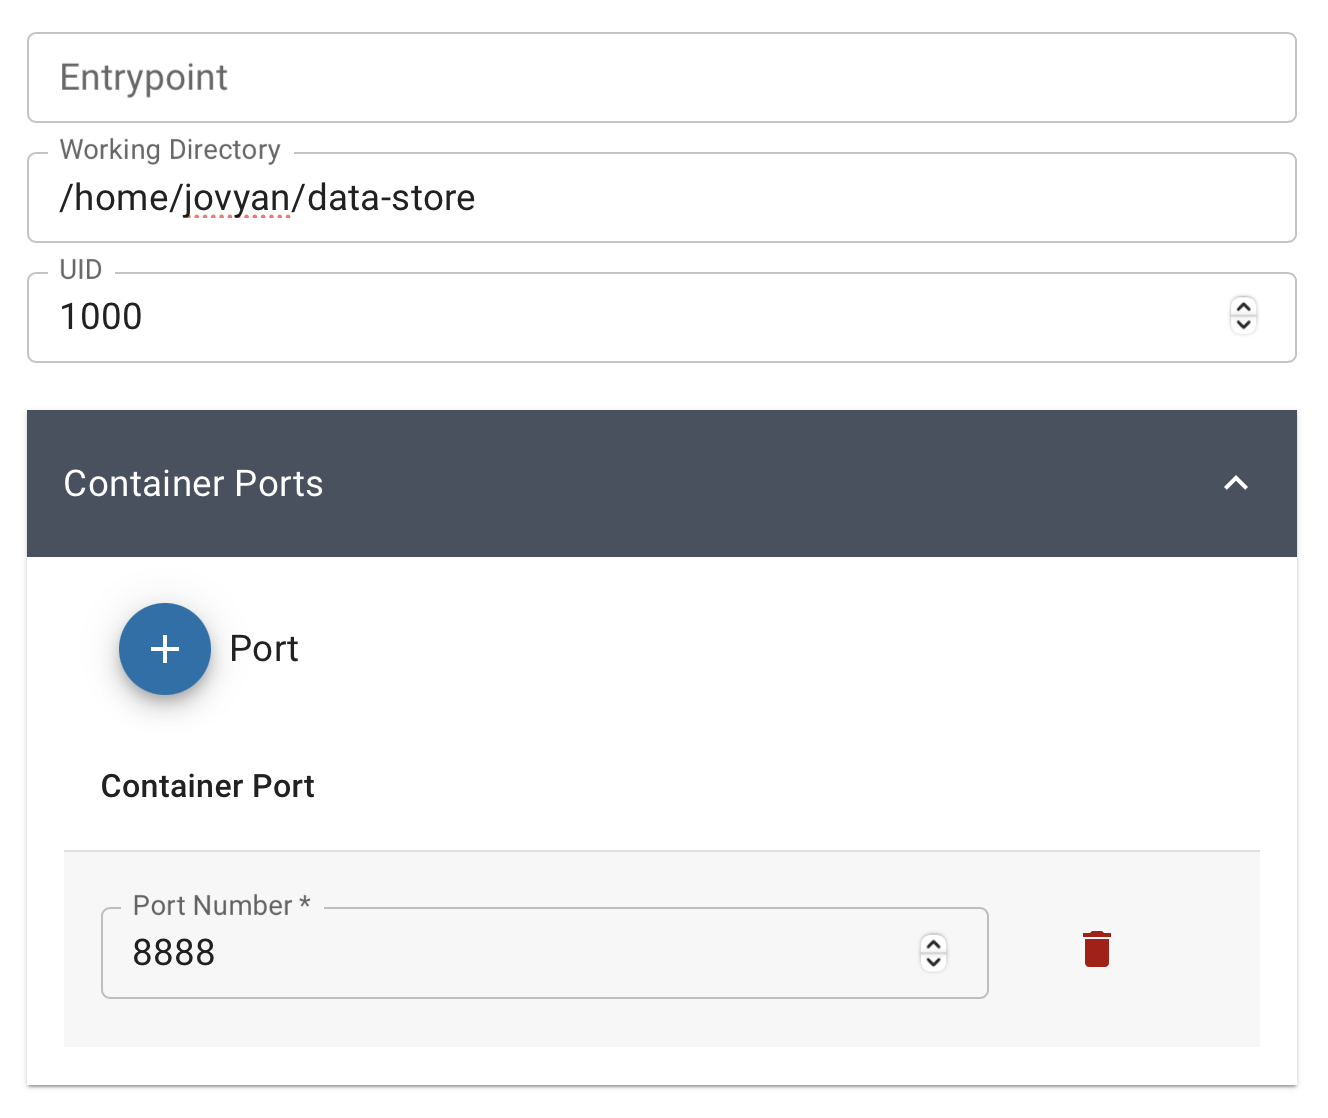Collapse Container Ports using the chevron

click(1236, 483)
